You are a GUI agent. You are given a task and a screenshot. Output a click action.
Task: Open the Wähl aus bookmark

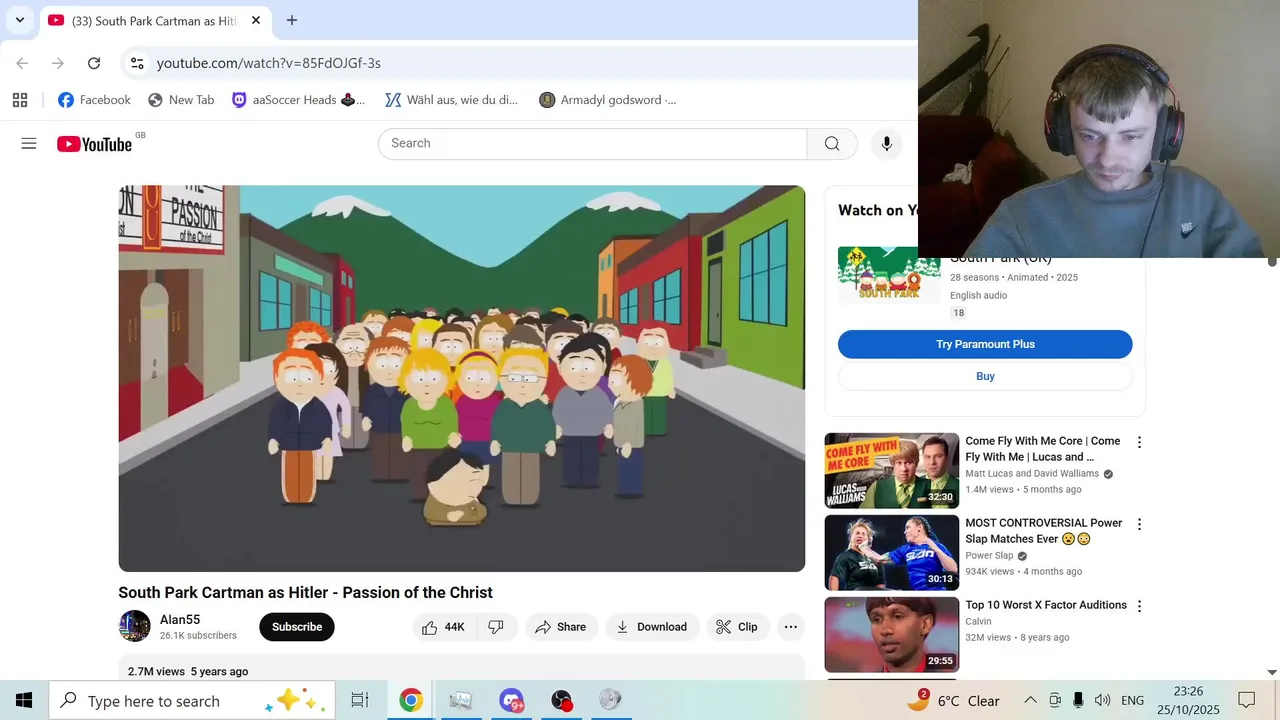pos(452,100)
